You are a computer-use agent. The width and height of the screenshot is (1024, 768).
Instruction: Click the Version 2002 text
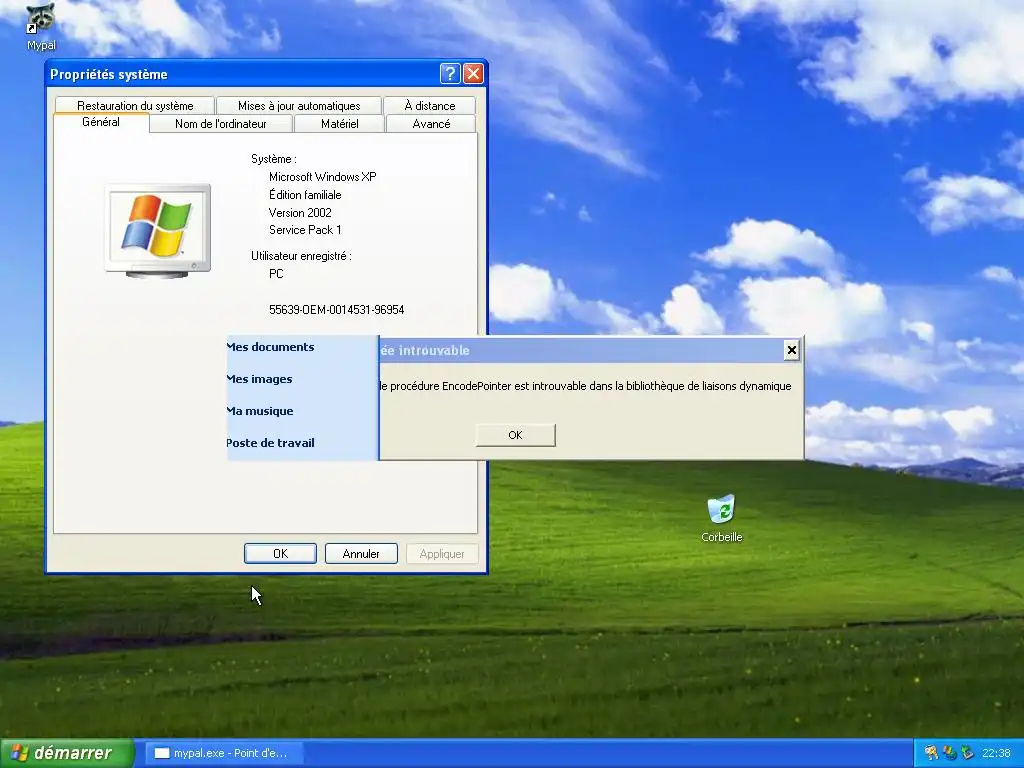click(x=300, y=213)
